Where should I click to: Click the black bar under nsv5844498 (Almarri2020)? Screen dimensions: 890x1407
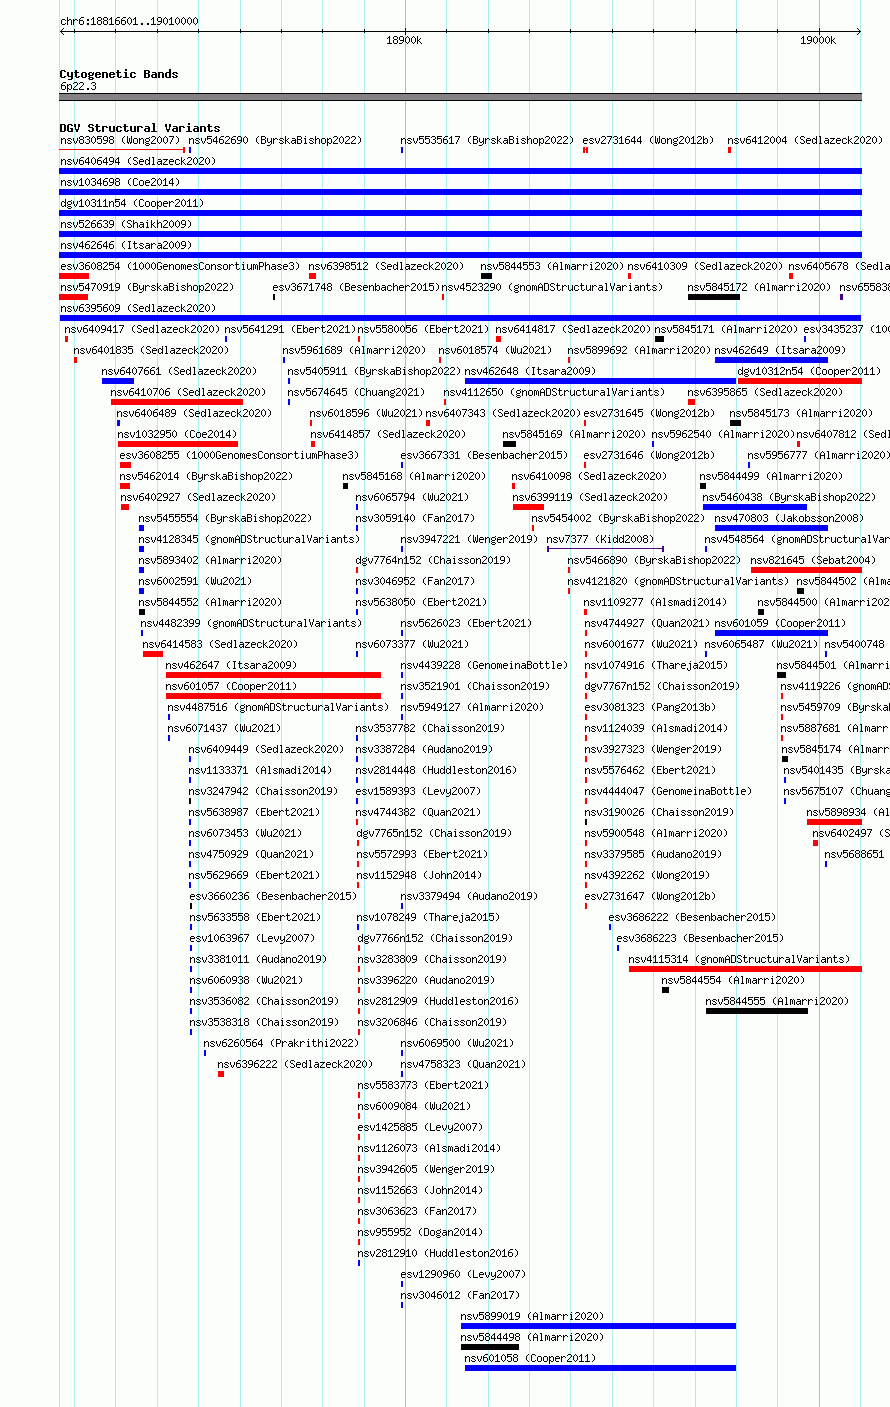pos(490,1347)
